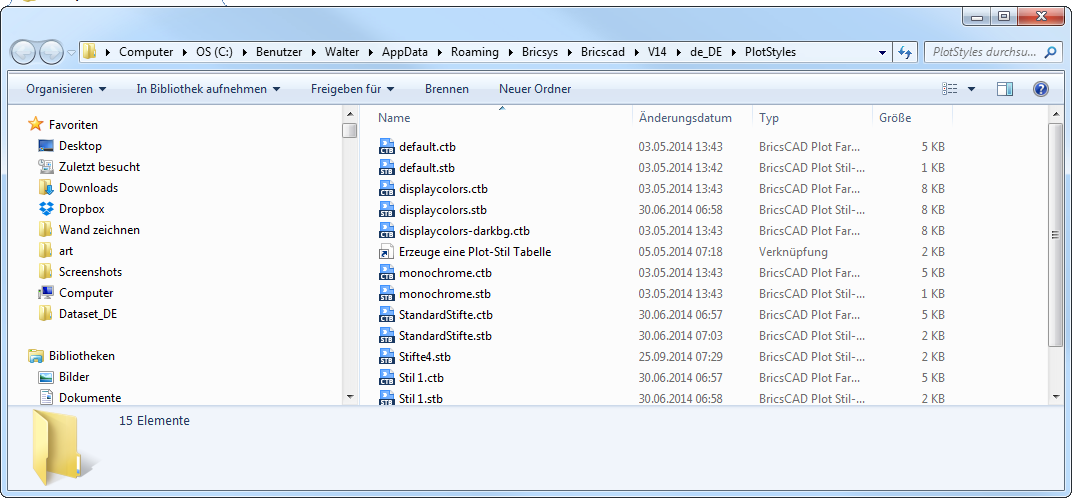Image resolution: width=1072 pixels, height=498 pixels.
Task: Toggle the preview pane icon
Action: [x=1005, y=89]
